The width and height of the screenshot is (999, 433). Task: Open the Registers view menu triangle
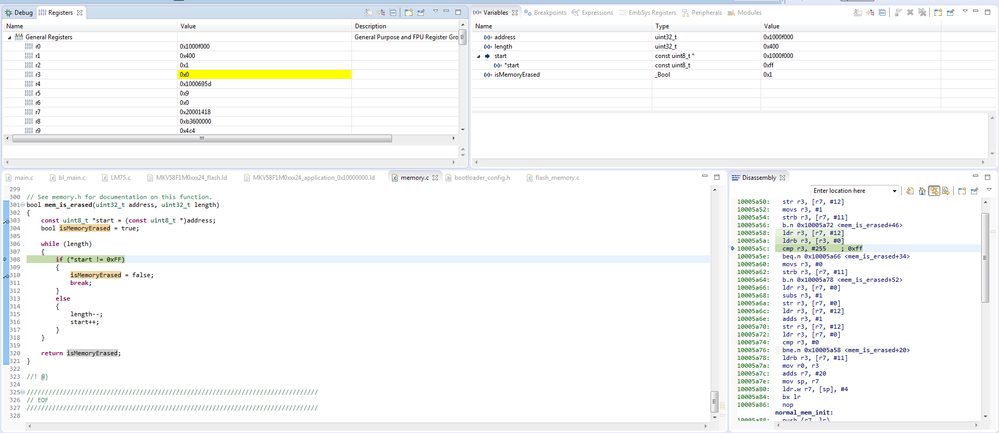(x=436, y=11)
